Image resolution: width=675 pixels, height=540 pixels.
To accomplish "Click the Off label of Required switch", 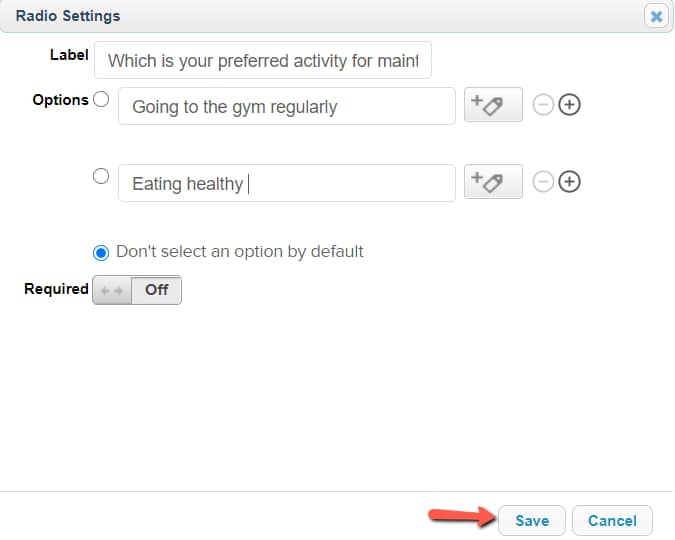I will (157, 290).
